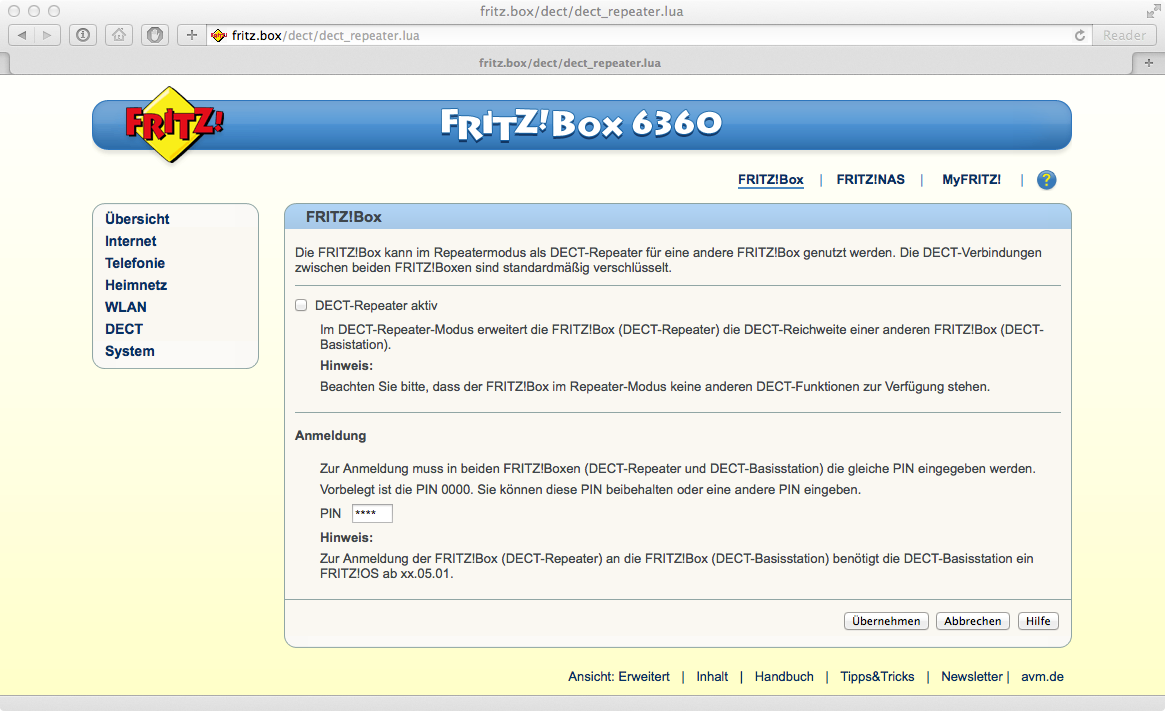Click the adblock shield toolbar icon

click(x=155, y=35)
